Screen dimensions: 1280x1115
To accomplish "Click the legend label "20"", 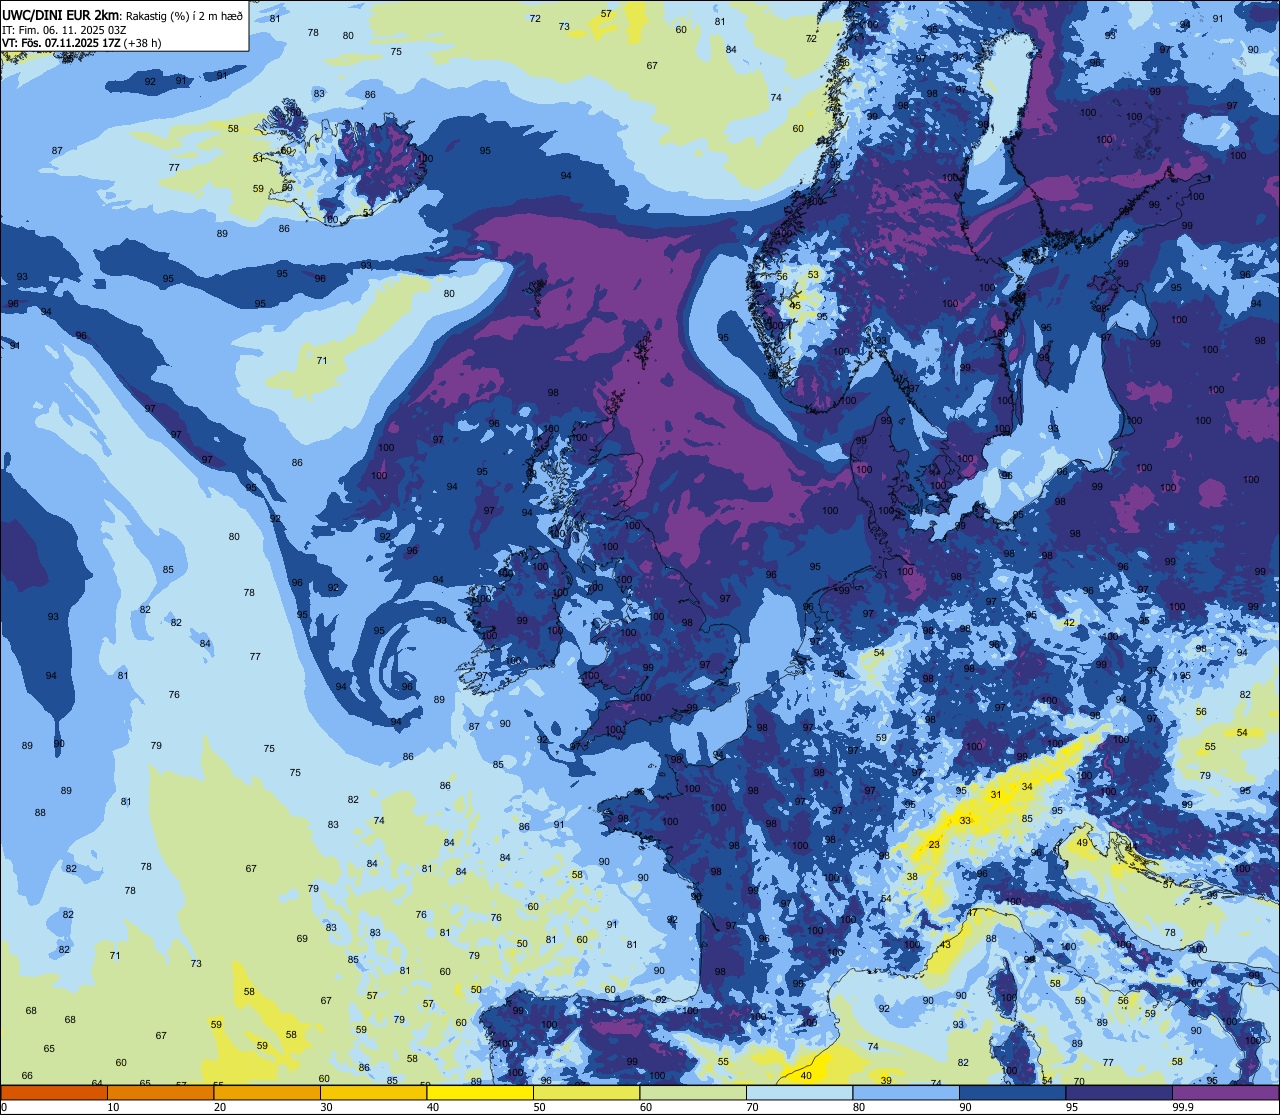I will tap(220, 1107).
